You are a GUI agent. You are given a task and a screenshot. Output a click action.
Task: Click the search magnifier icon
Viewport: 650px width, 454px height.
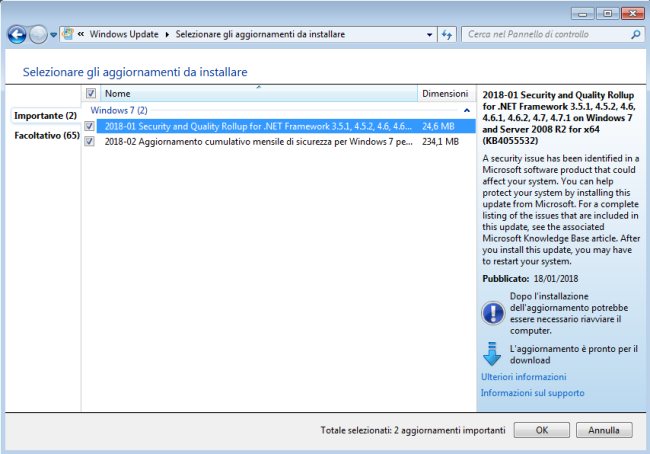coord(635,34)
